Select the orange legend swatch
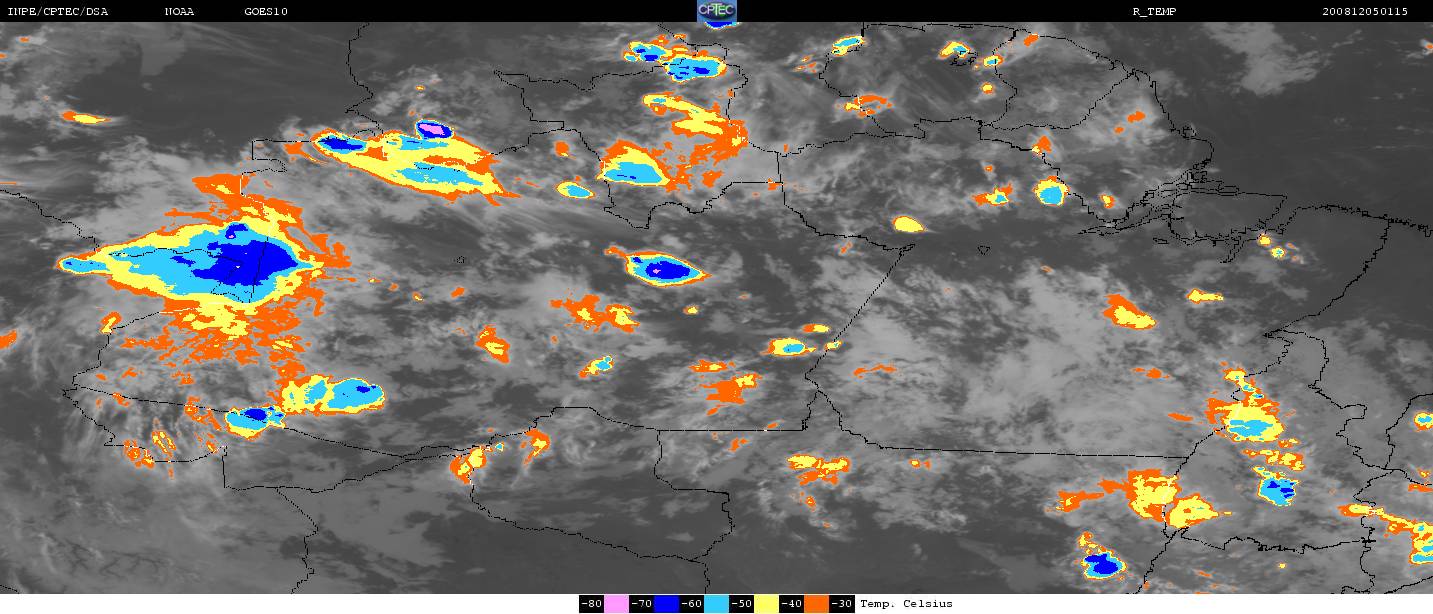This screenshot has height=614, width=1433. point(817,604)
